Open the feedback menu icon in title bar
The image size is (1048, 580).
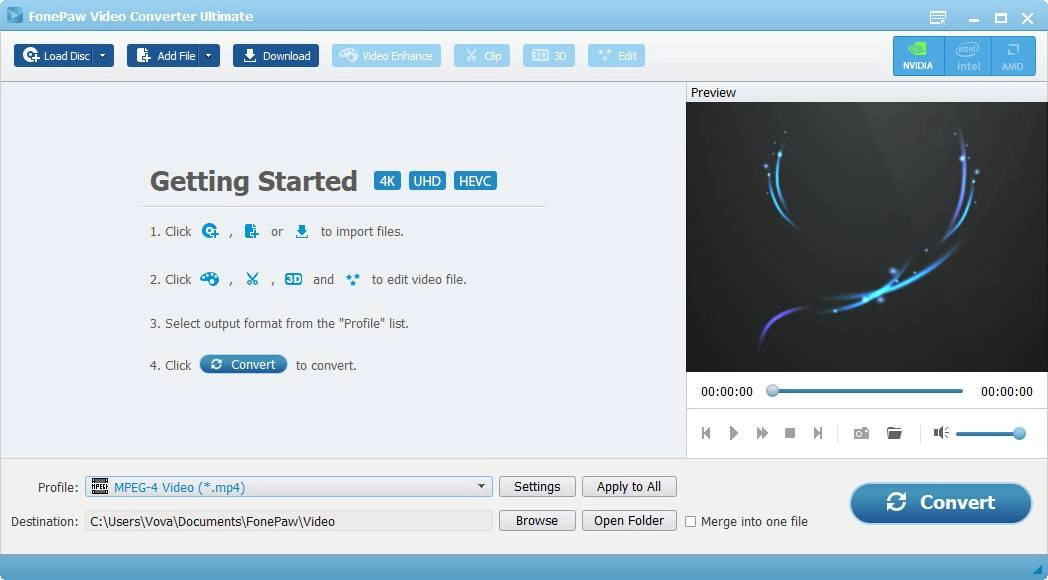point(938,17)
